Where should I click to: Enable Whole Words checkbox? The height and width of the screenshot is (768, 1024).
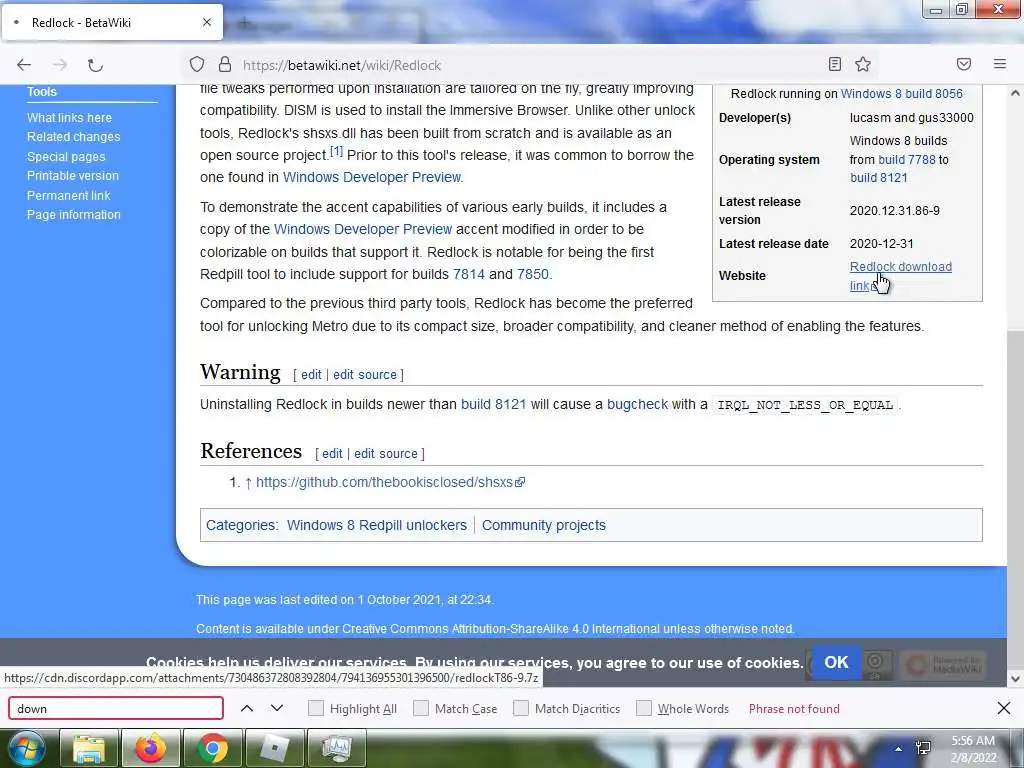[644, 709]
